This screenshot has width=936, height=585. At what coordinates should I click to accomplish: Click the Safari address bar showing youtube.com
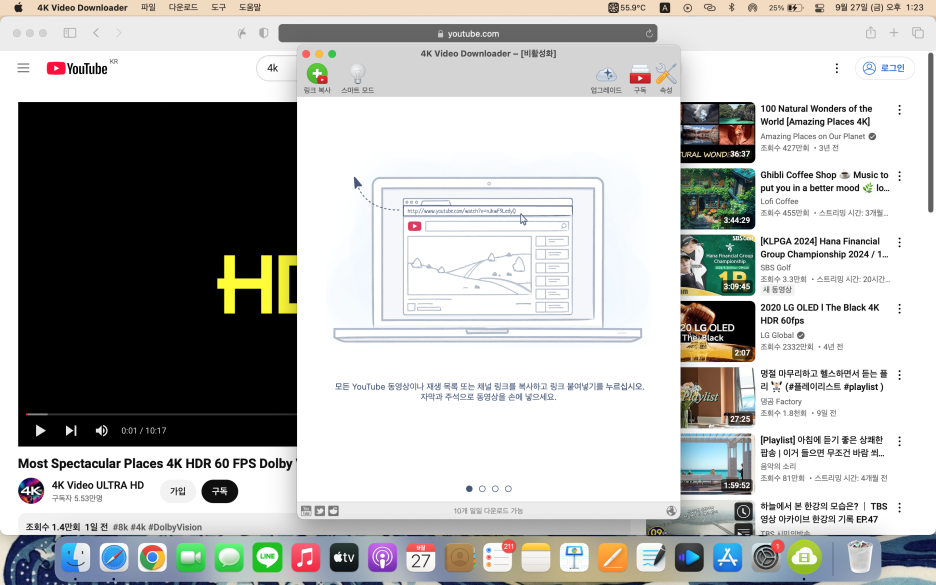click(x=468, y=33)
